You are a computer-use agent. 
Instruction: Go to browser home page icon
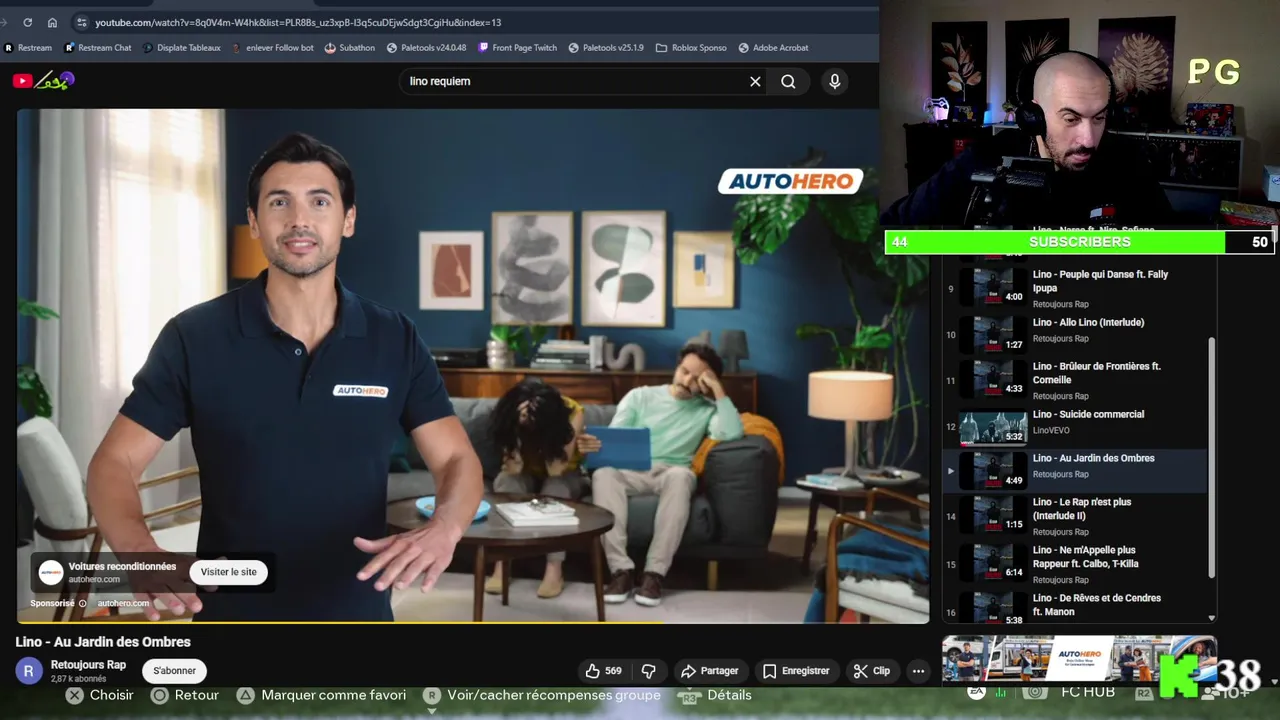point(52,22)
